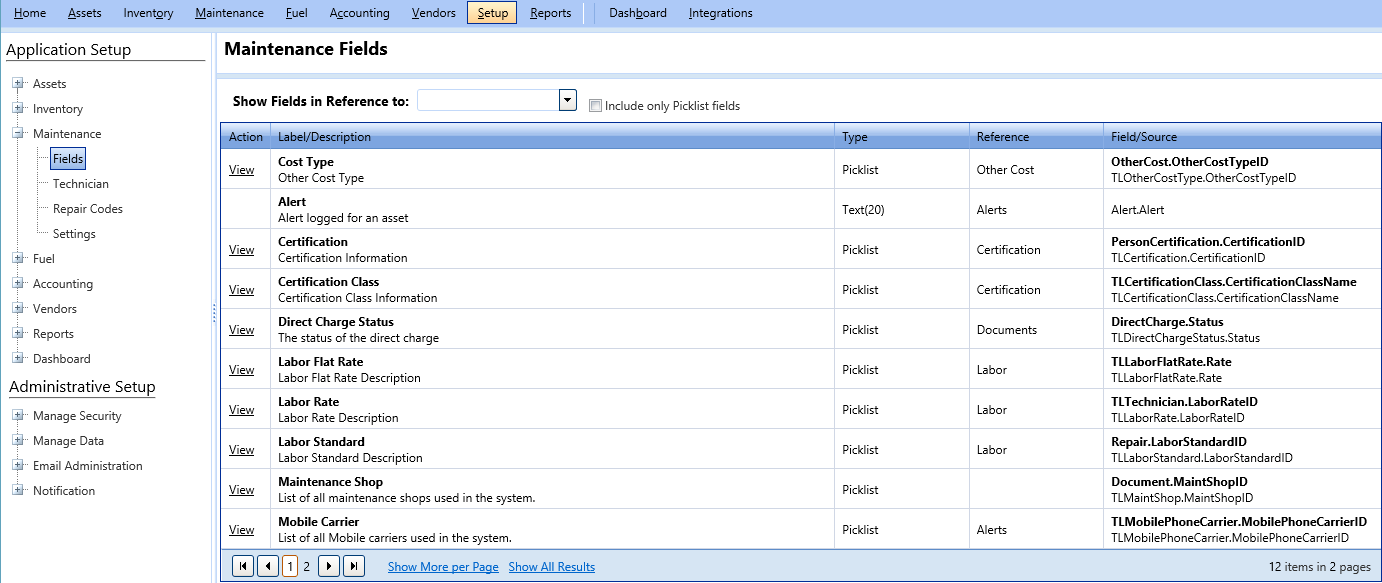Viewport: 1382px width, 583px height.
Task: Expand the Assets tree node
Action: 18,84
